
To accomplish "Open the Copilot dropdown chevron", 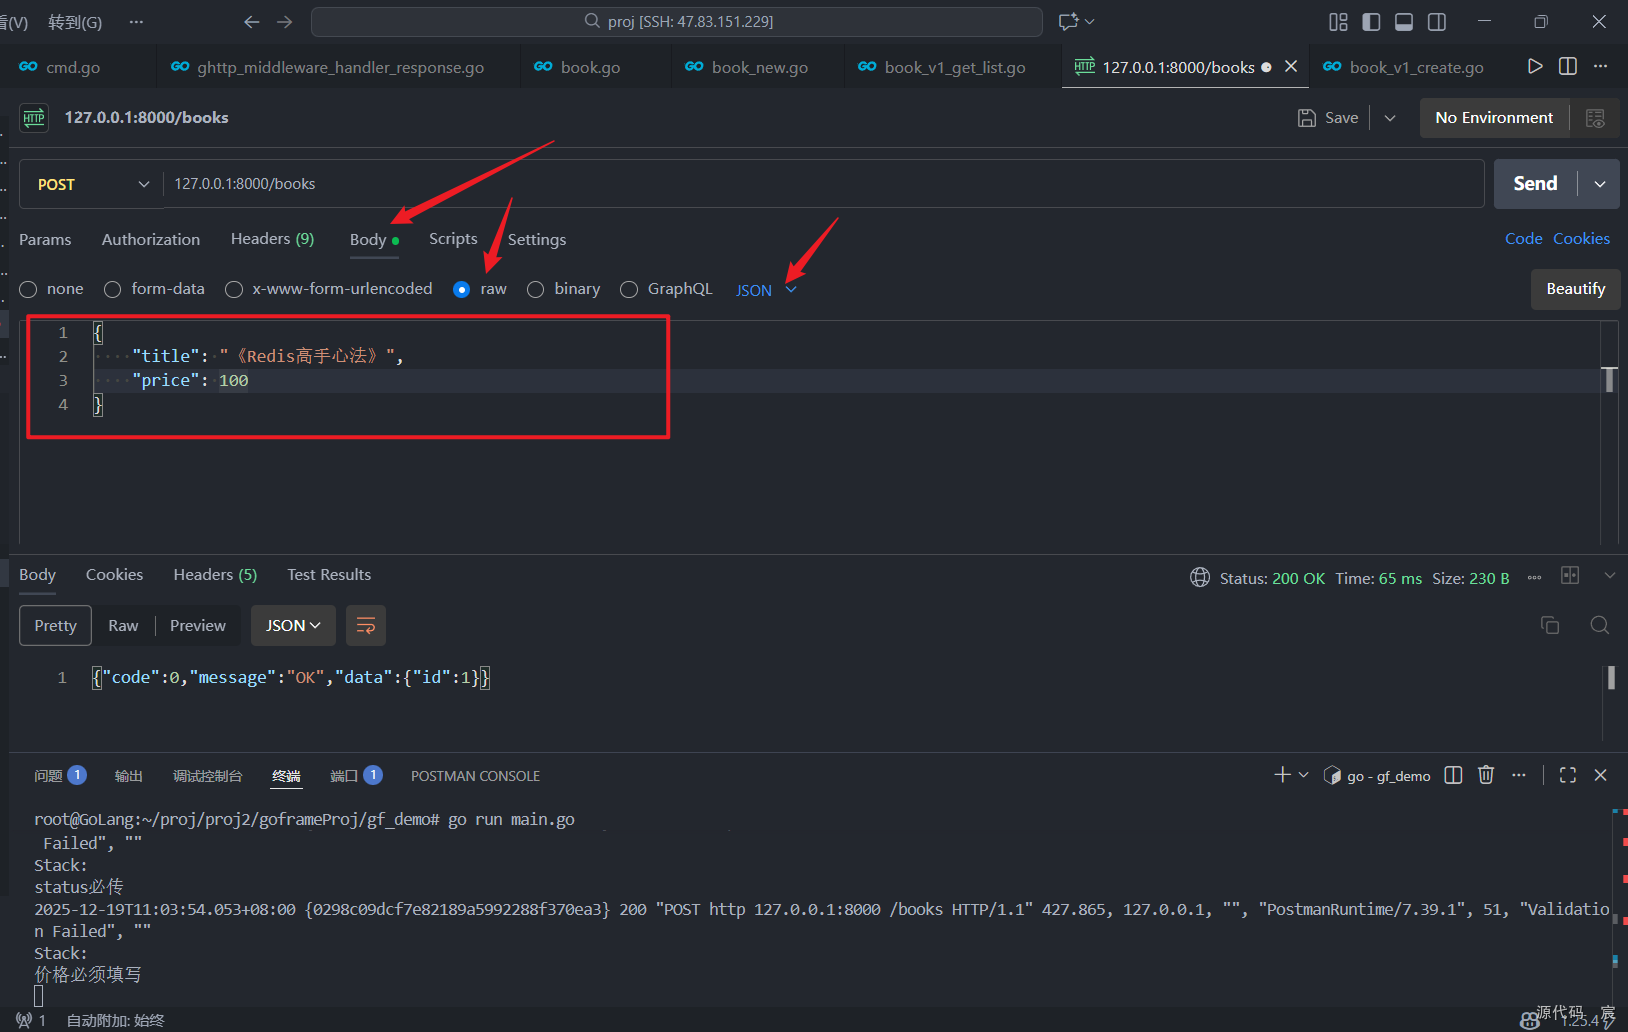I will click(1090, 21).
